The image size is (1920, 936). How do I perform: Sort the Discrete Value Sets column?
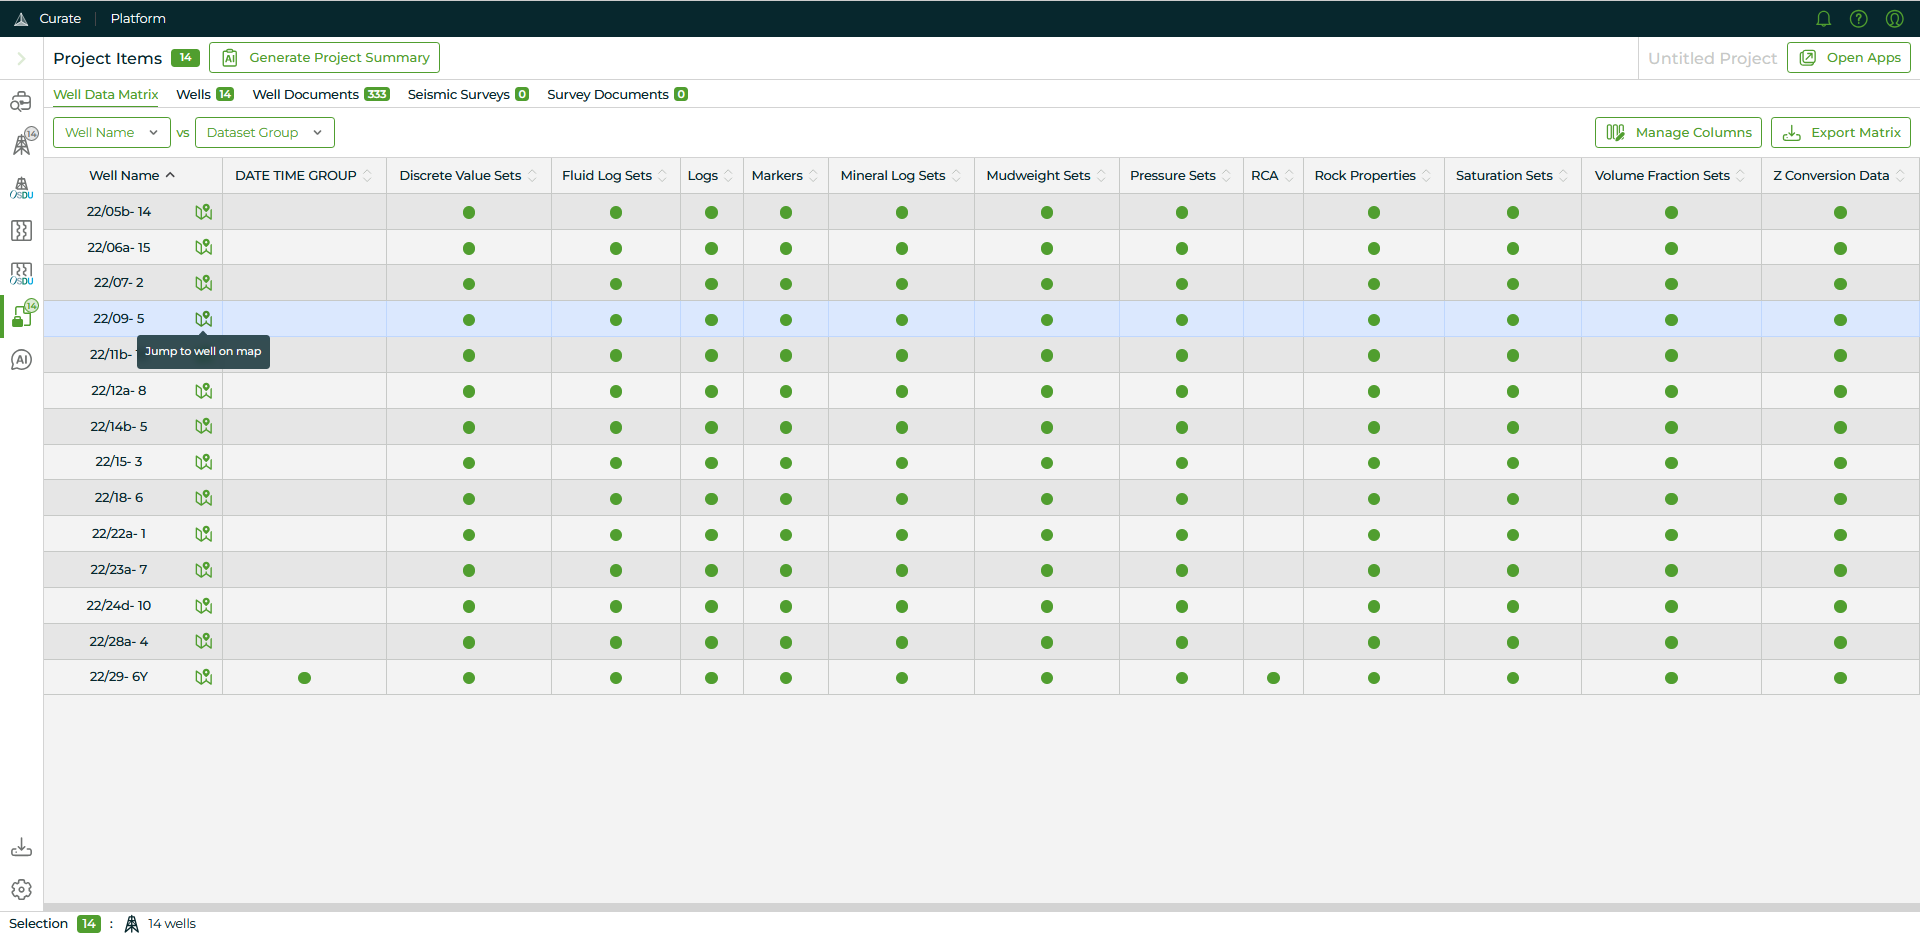tap(532, 176)
